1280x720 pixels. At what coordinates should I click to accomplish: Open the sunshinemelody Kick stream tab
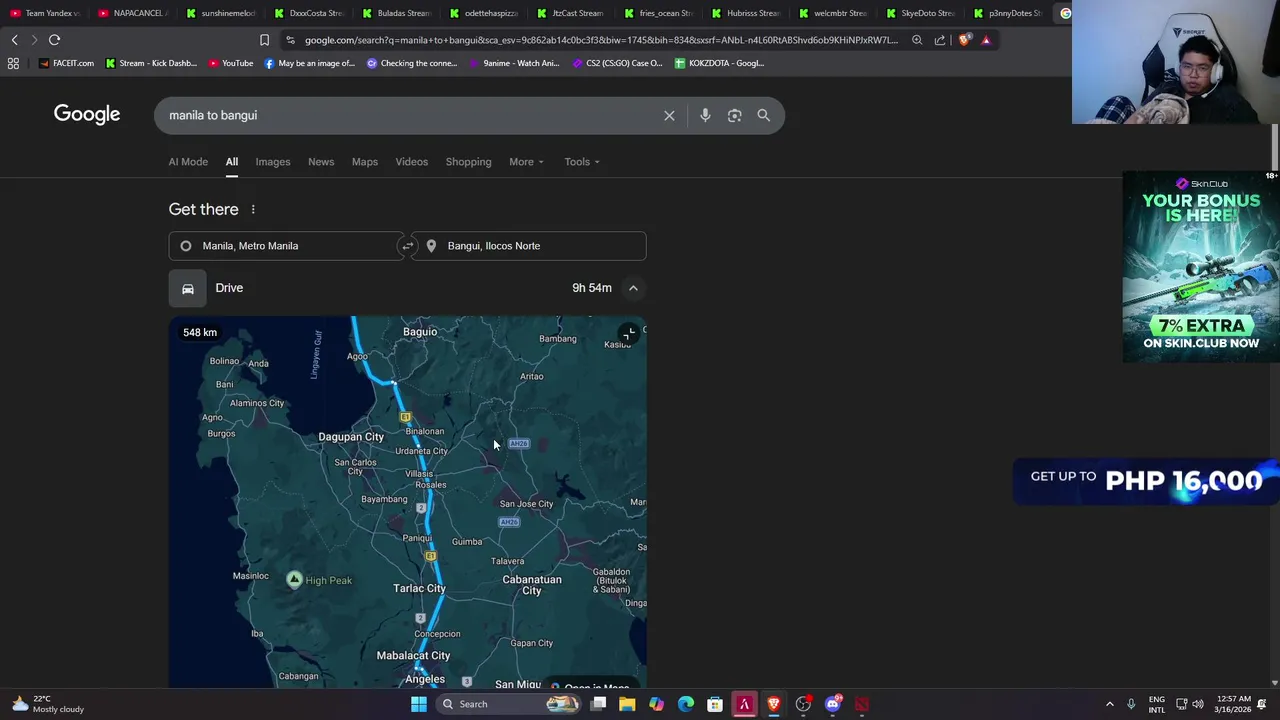[220, 13]
